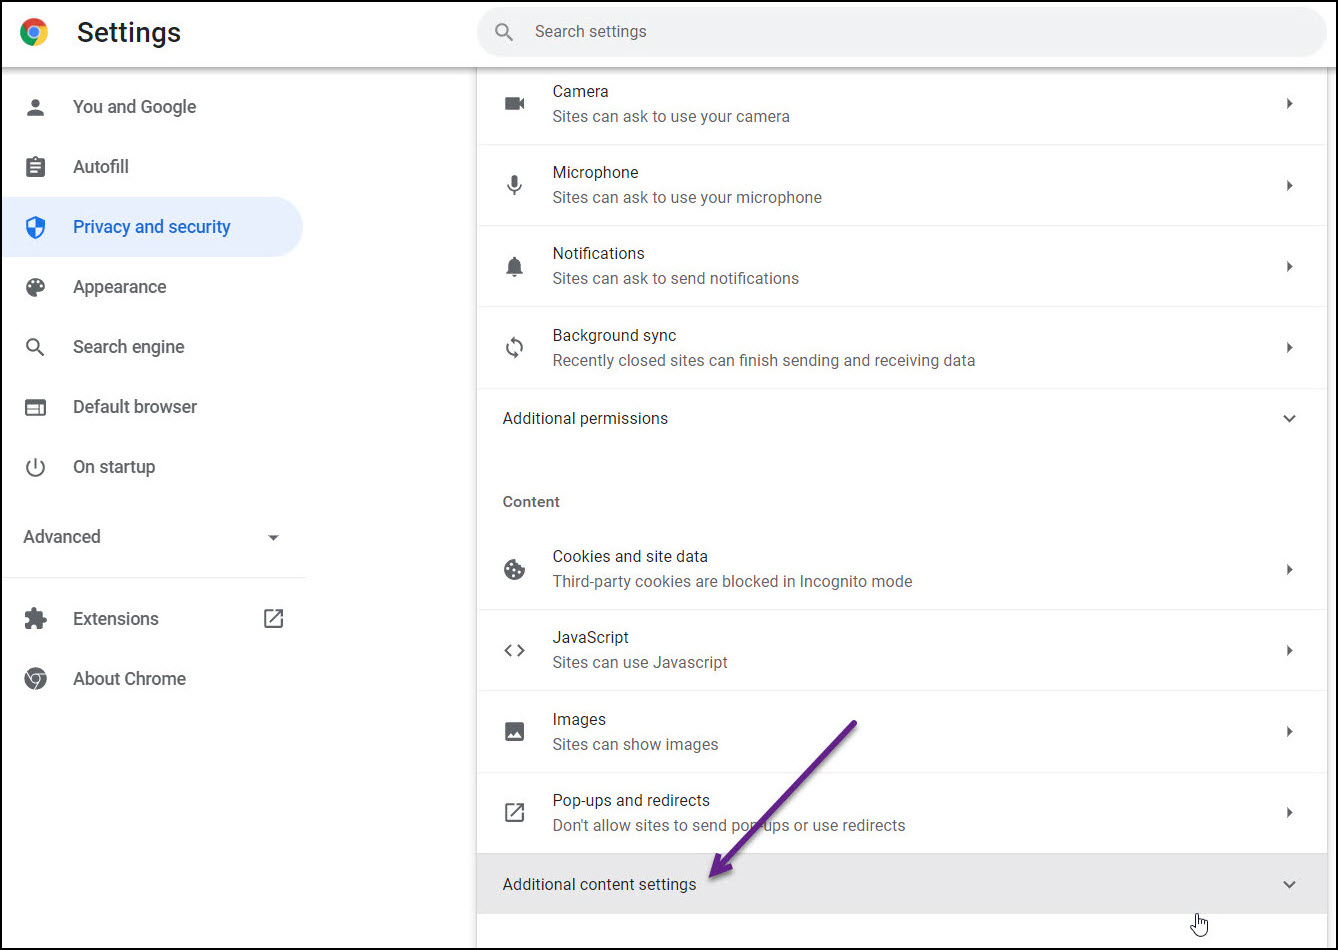Click the chevron beside Additional permissions
The height and width of the screenshot is (950, 1338).
(x=1290, y=419)
